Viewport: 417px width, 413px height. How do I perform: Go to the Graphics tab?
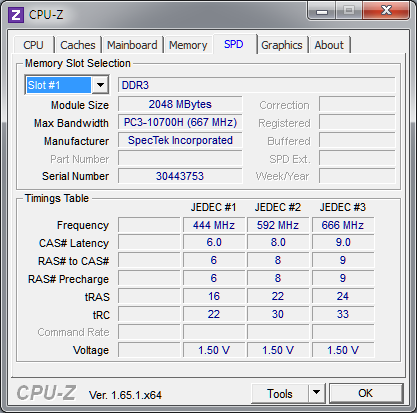[x=282, y=45]
